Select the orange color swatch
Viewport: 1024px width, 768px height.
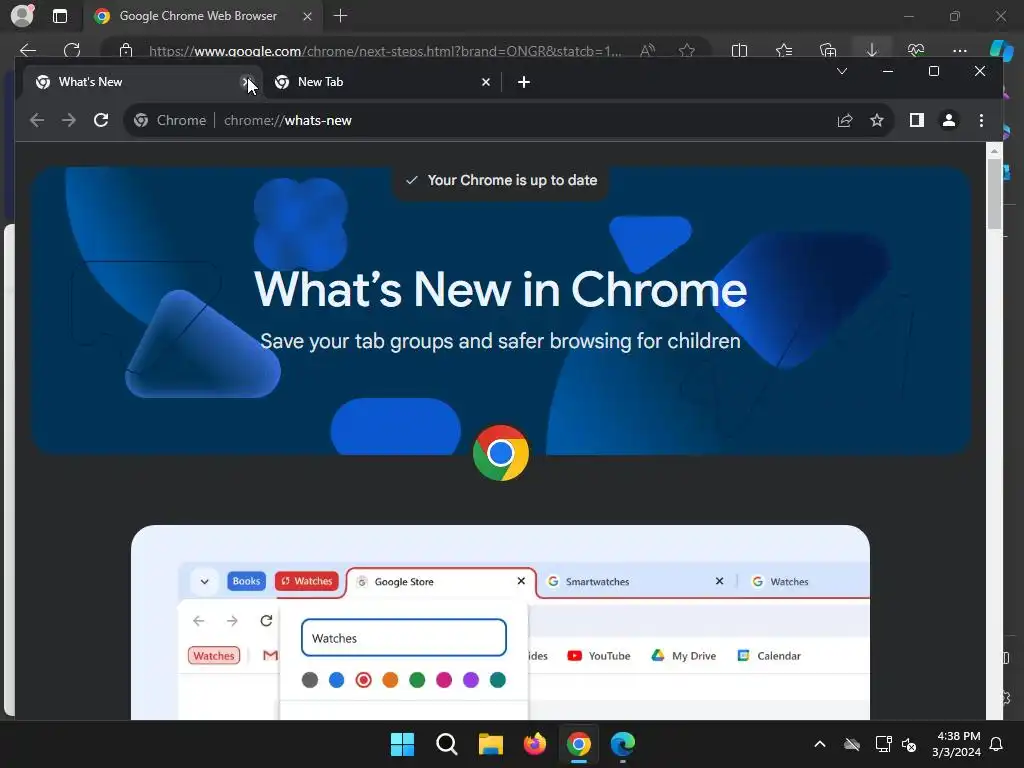coord(390,680)
